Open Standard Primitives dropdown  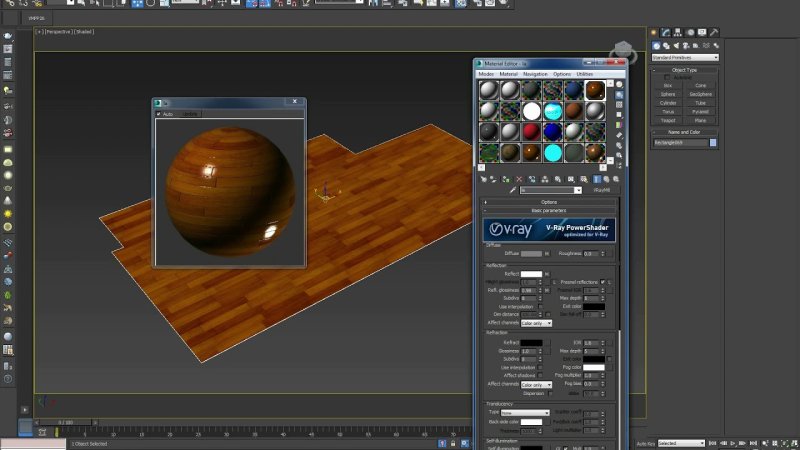point(685,58)
